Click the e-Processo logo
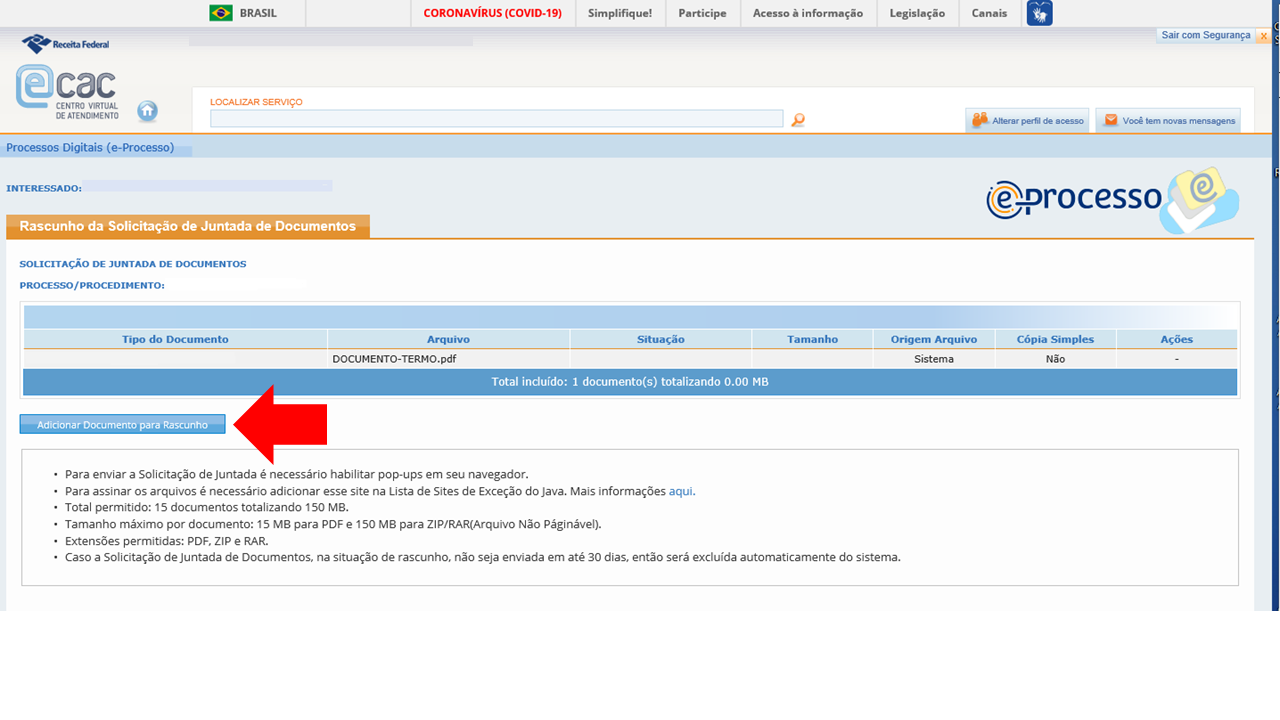The height and width of the screenshot is (720, 1280). click(x=1112, y=198)
